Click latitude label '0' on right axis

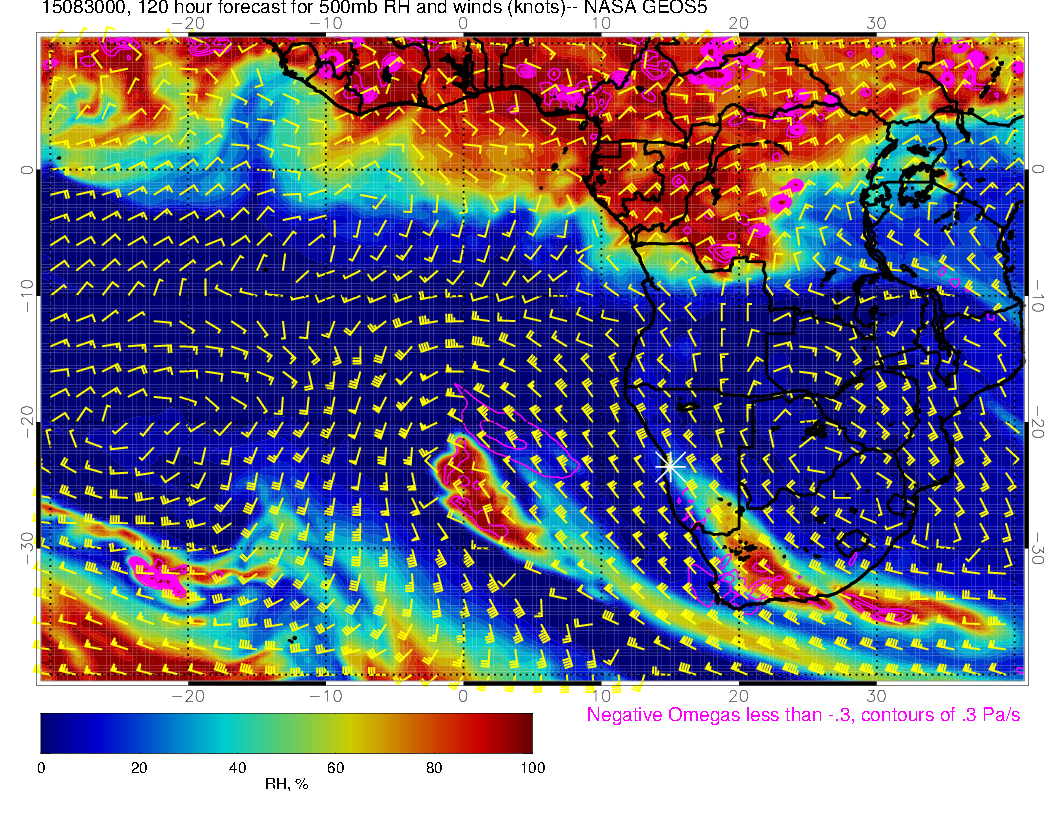(1038, 169)
